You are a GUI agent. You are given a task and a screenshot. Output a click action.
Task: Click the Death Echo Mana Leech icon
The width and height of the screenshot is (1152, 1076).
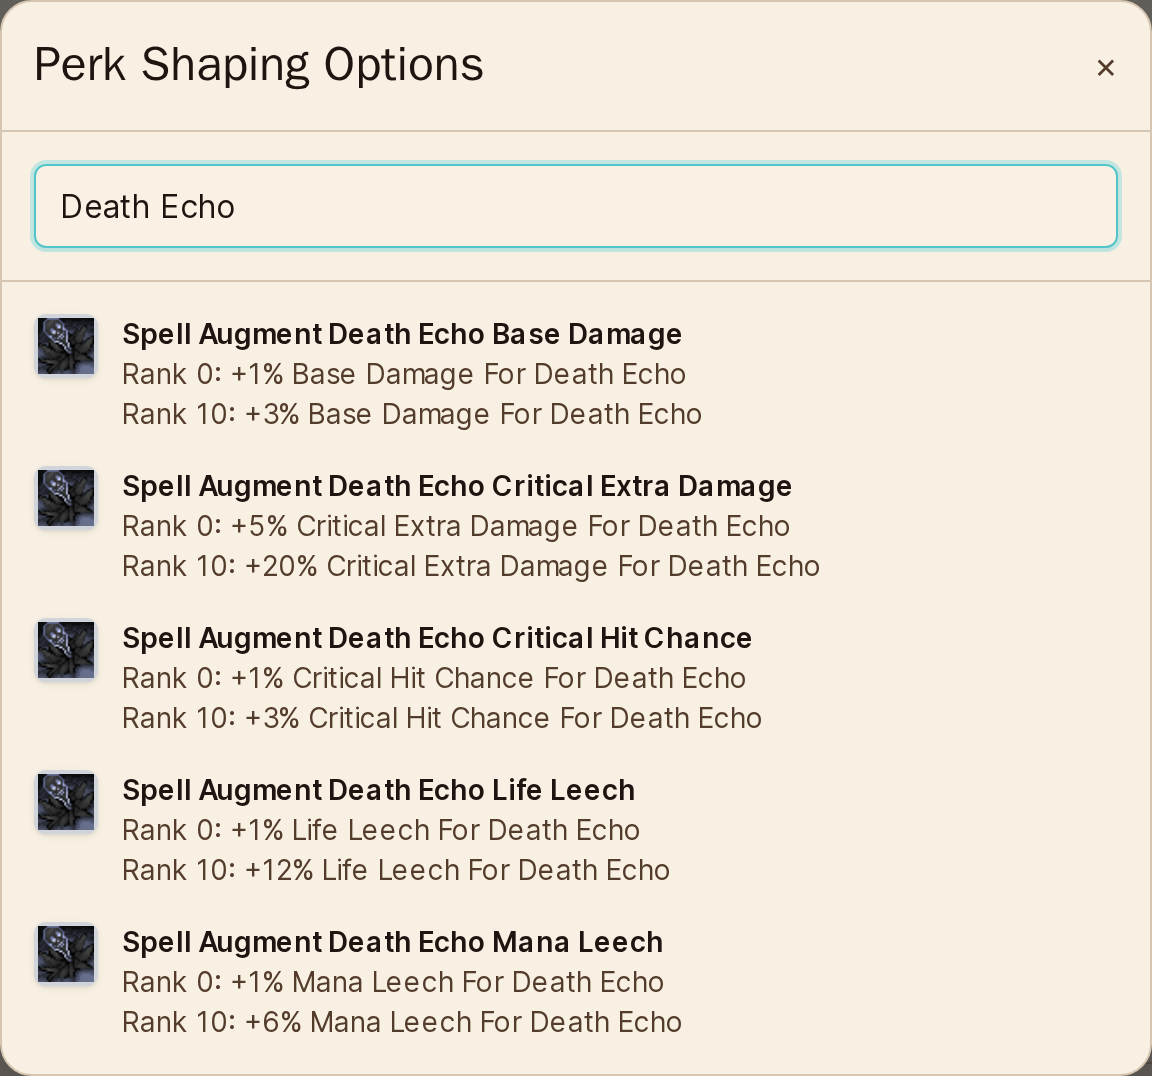pyautogui.click(x=66, y=954)
